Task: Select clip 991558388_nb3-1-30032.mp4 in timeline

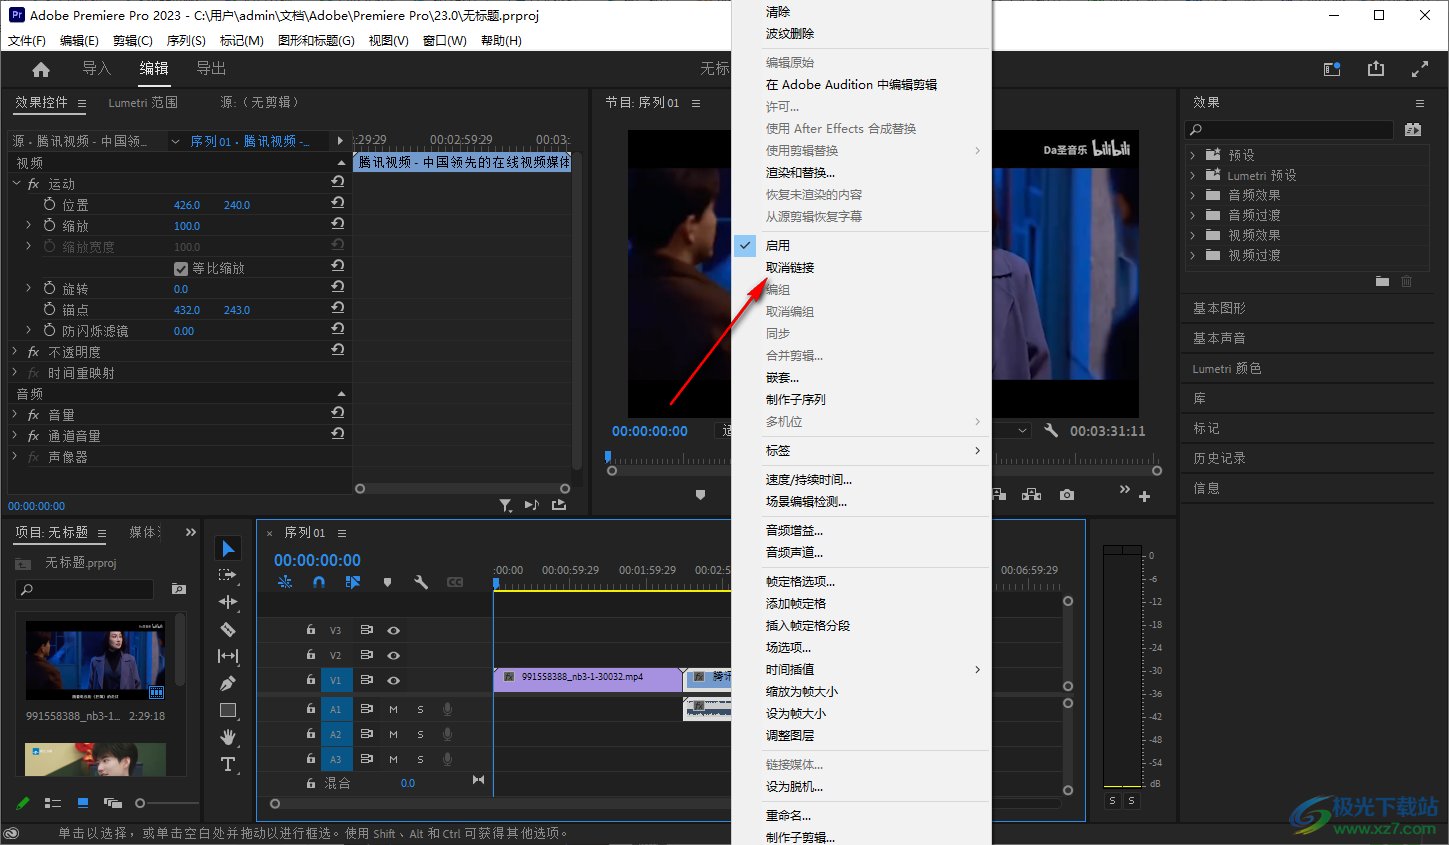Action: click(587, 678)
